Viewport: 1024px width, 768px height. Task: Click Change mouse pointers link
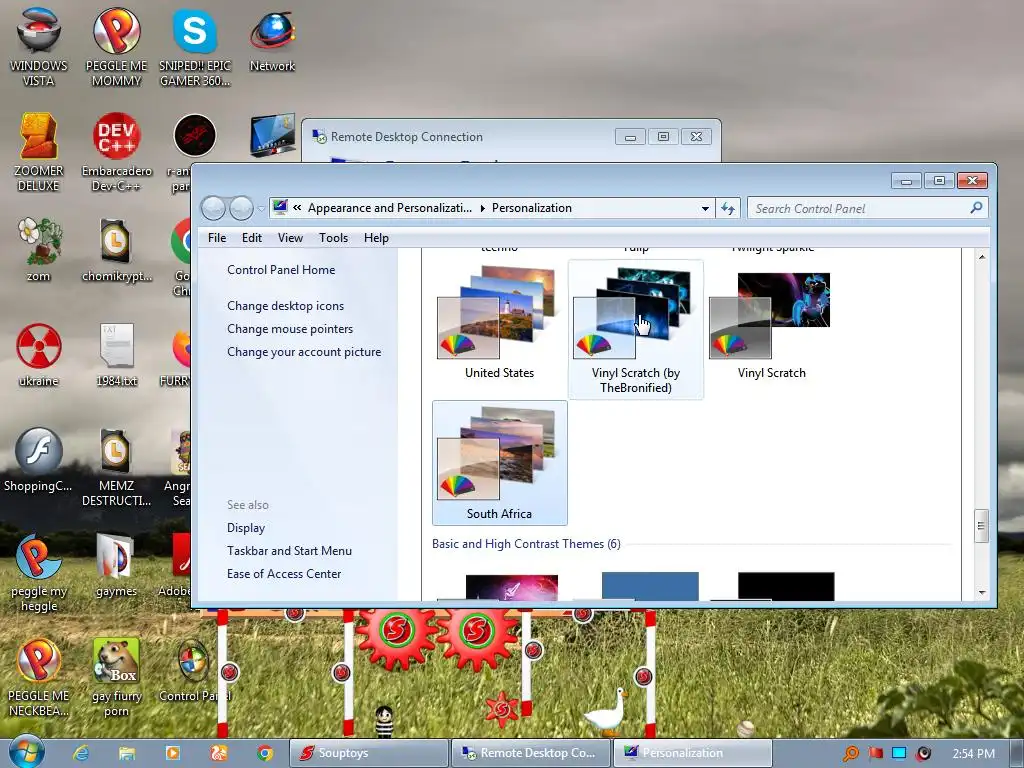(290, 328)
